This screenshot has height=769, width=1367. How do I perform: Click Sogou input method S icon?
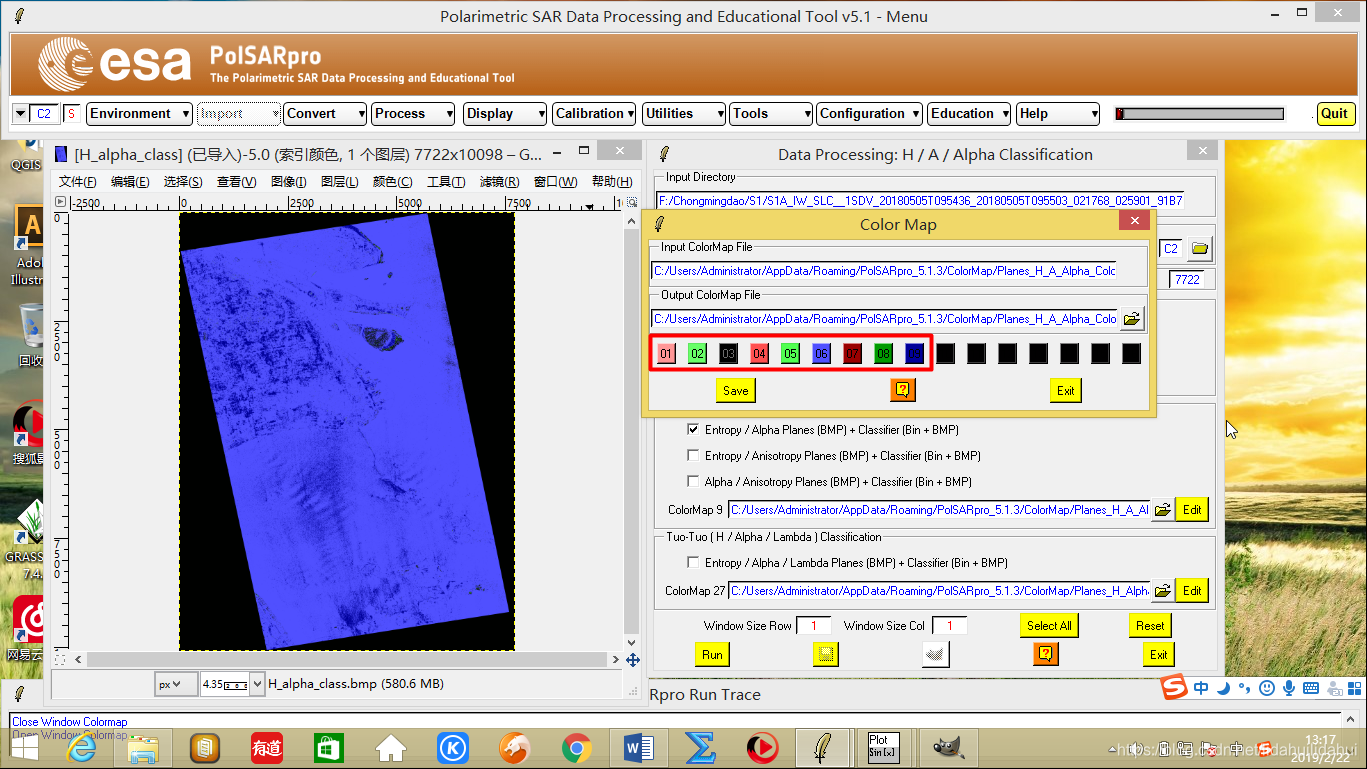(1173, 688)
